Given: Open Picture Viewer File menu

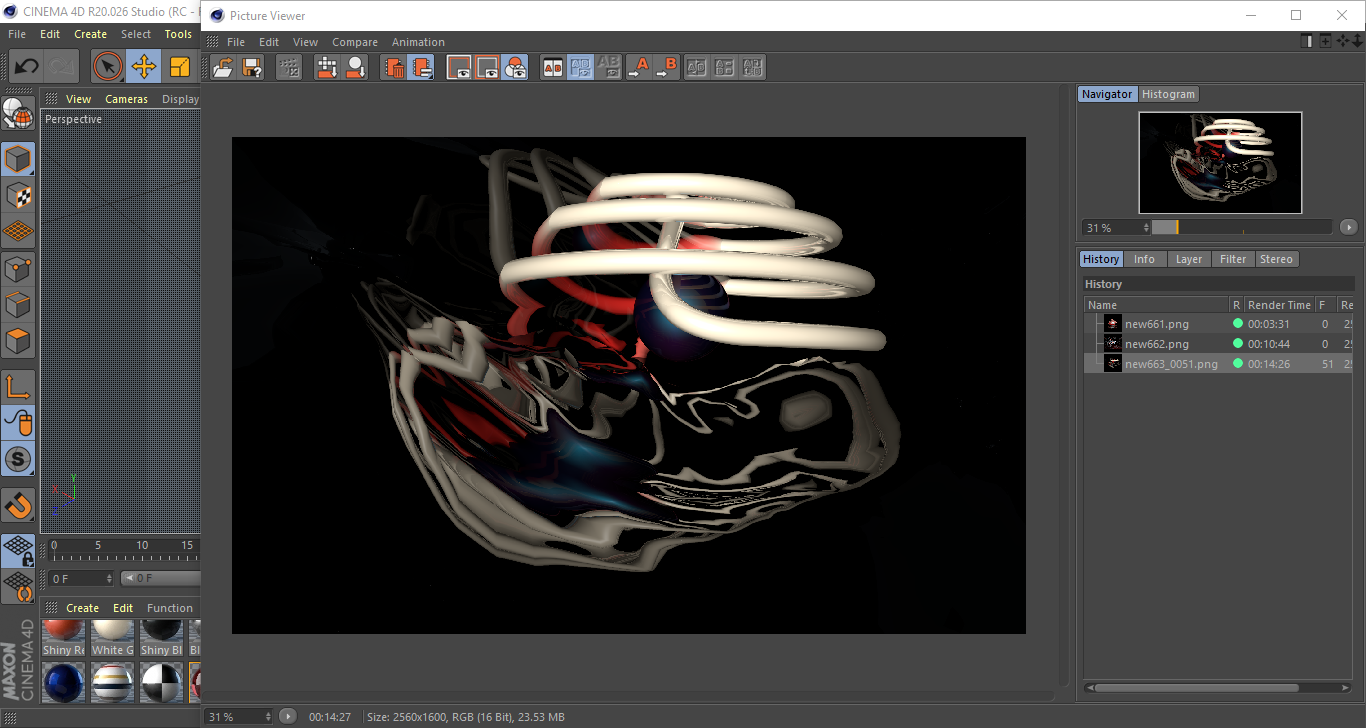Looking at the screenshot, I should tap(236, 42).
